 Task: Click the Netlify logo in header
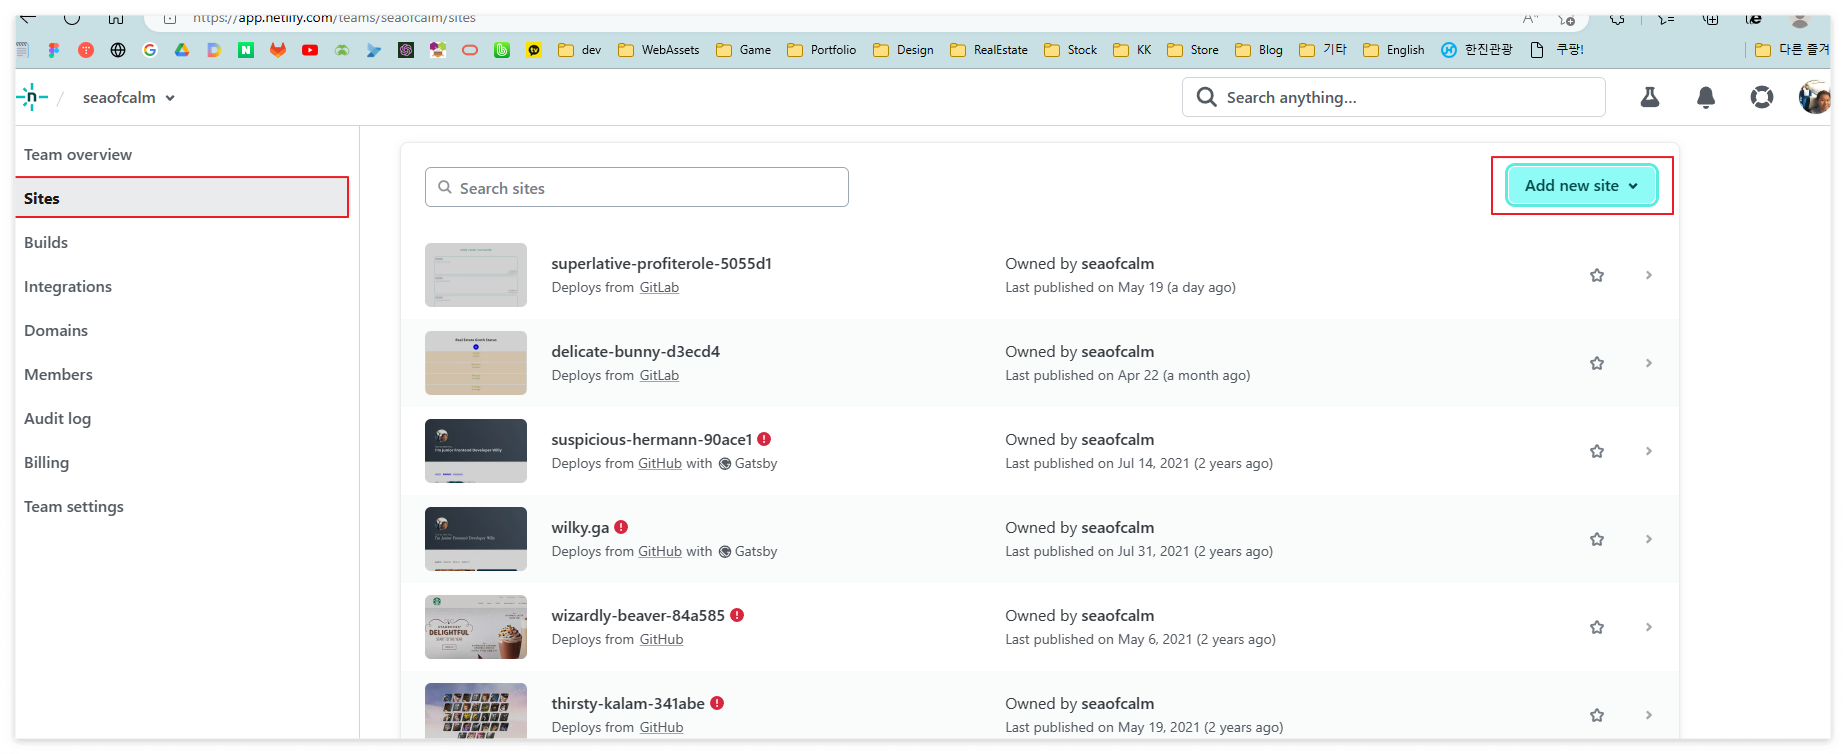coord(32,97)
